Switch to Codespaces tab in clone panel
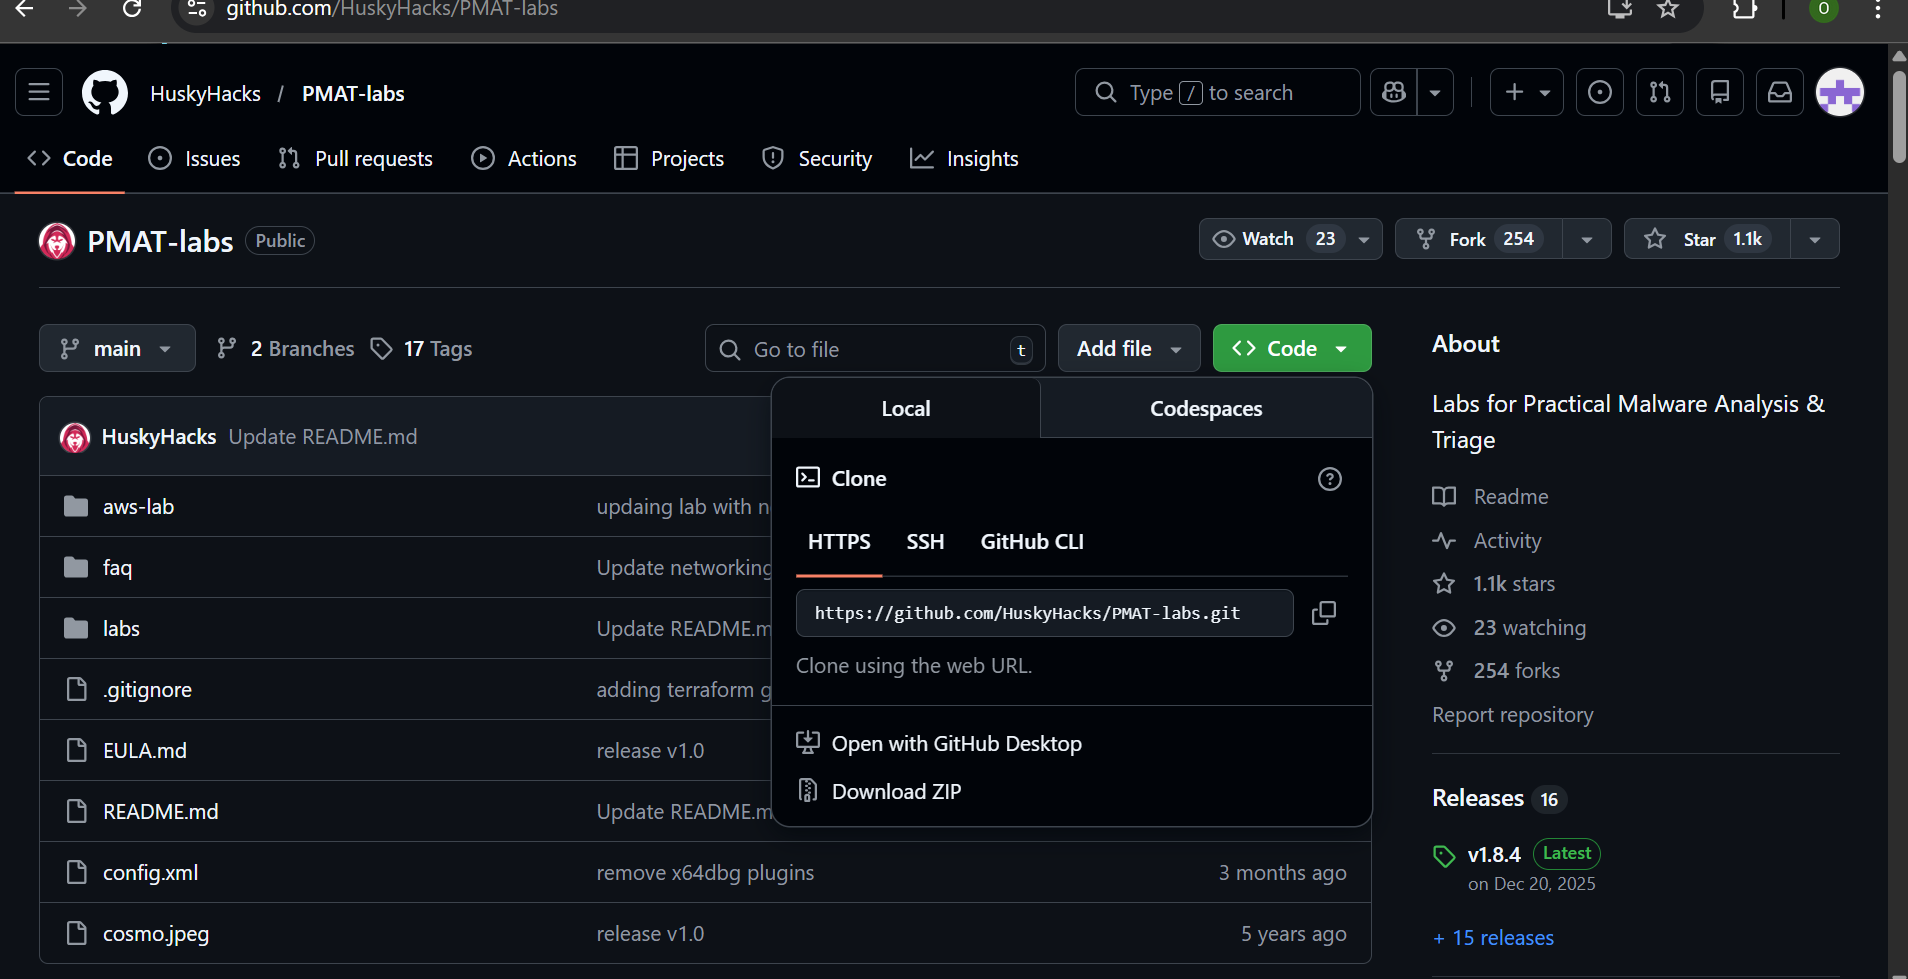This screenshot has height=979, width=1908. click(x=1206, y=409)
